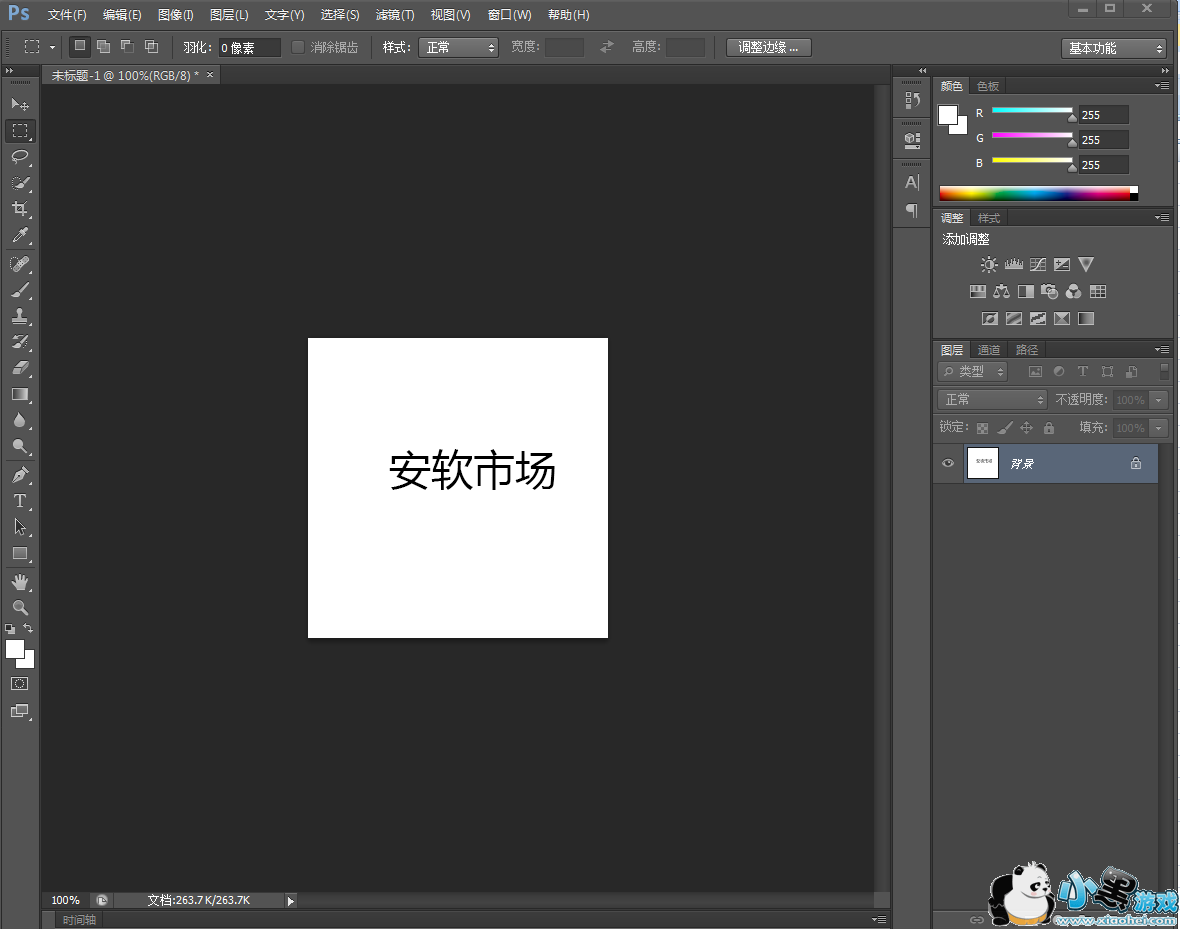Open the 滤镜(T) menu
The image size is (1180, 929).
395,15
